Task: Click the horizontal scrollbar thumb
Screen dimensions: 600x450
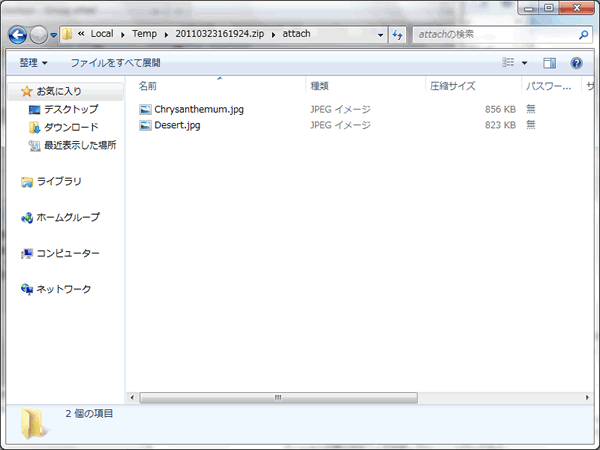Action: click(x=277, y=396)
